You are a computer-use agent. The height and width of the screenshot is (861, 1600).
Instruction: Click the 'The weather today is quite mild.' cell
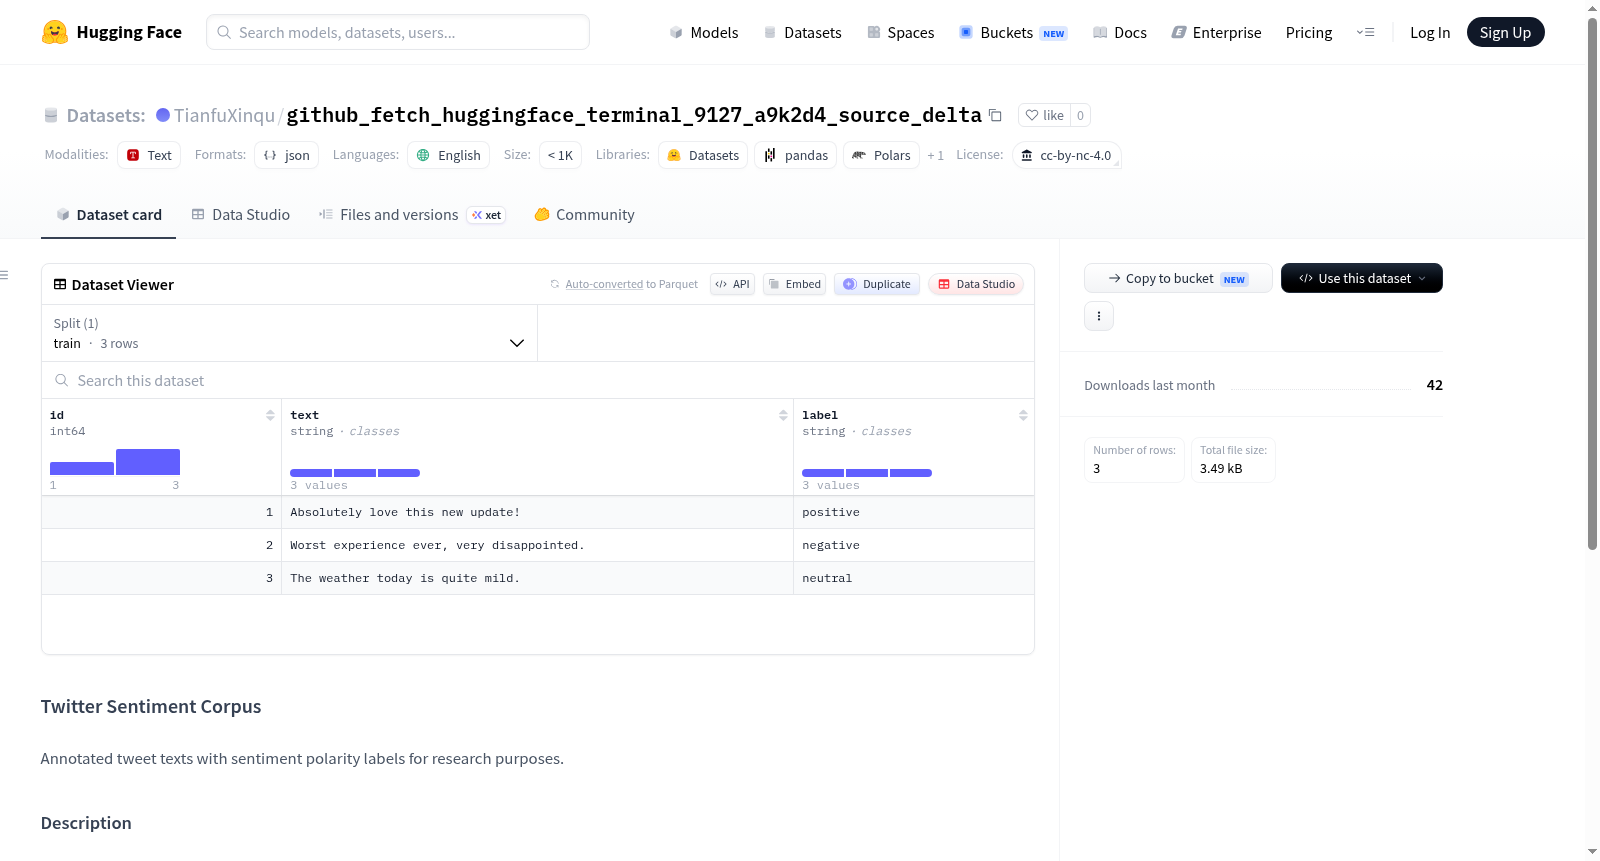point(537,578)
